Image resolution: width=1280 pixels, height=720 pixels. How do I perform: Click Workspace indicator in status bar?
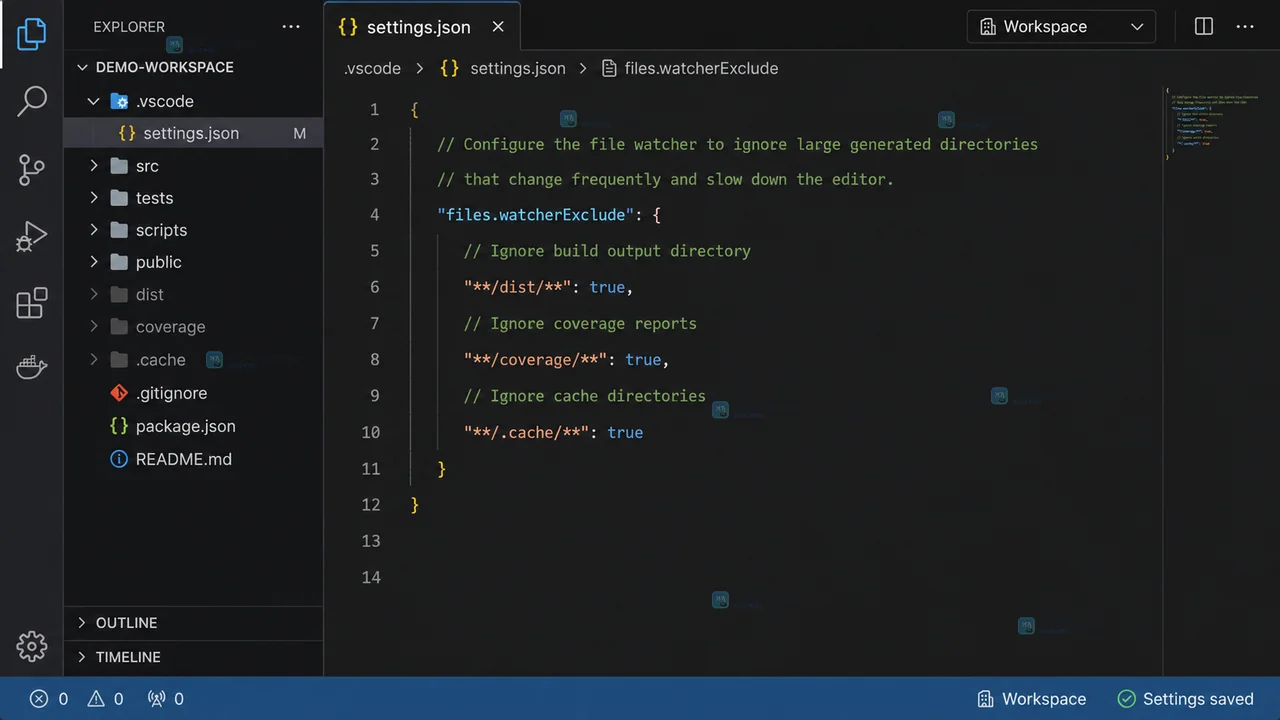click(1032, 699)
